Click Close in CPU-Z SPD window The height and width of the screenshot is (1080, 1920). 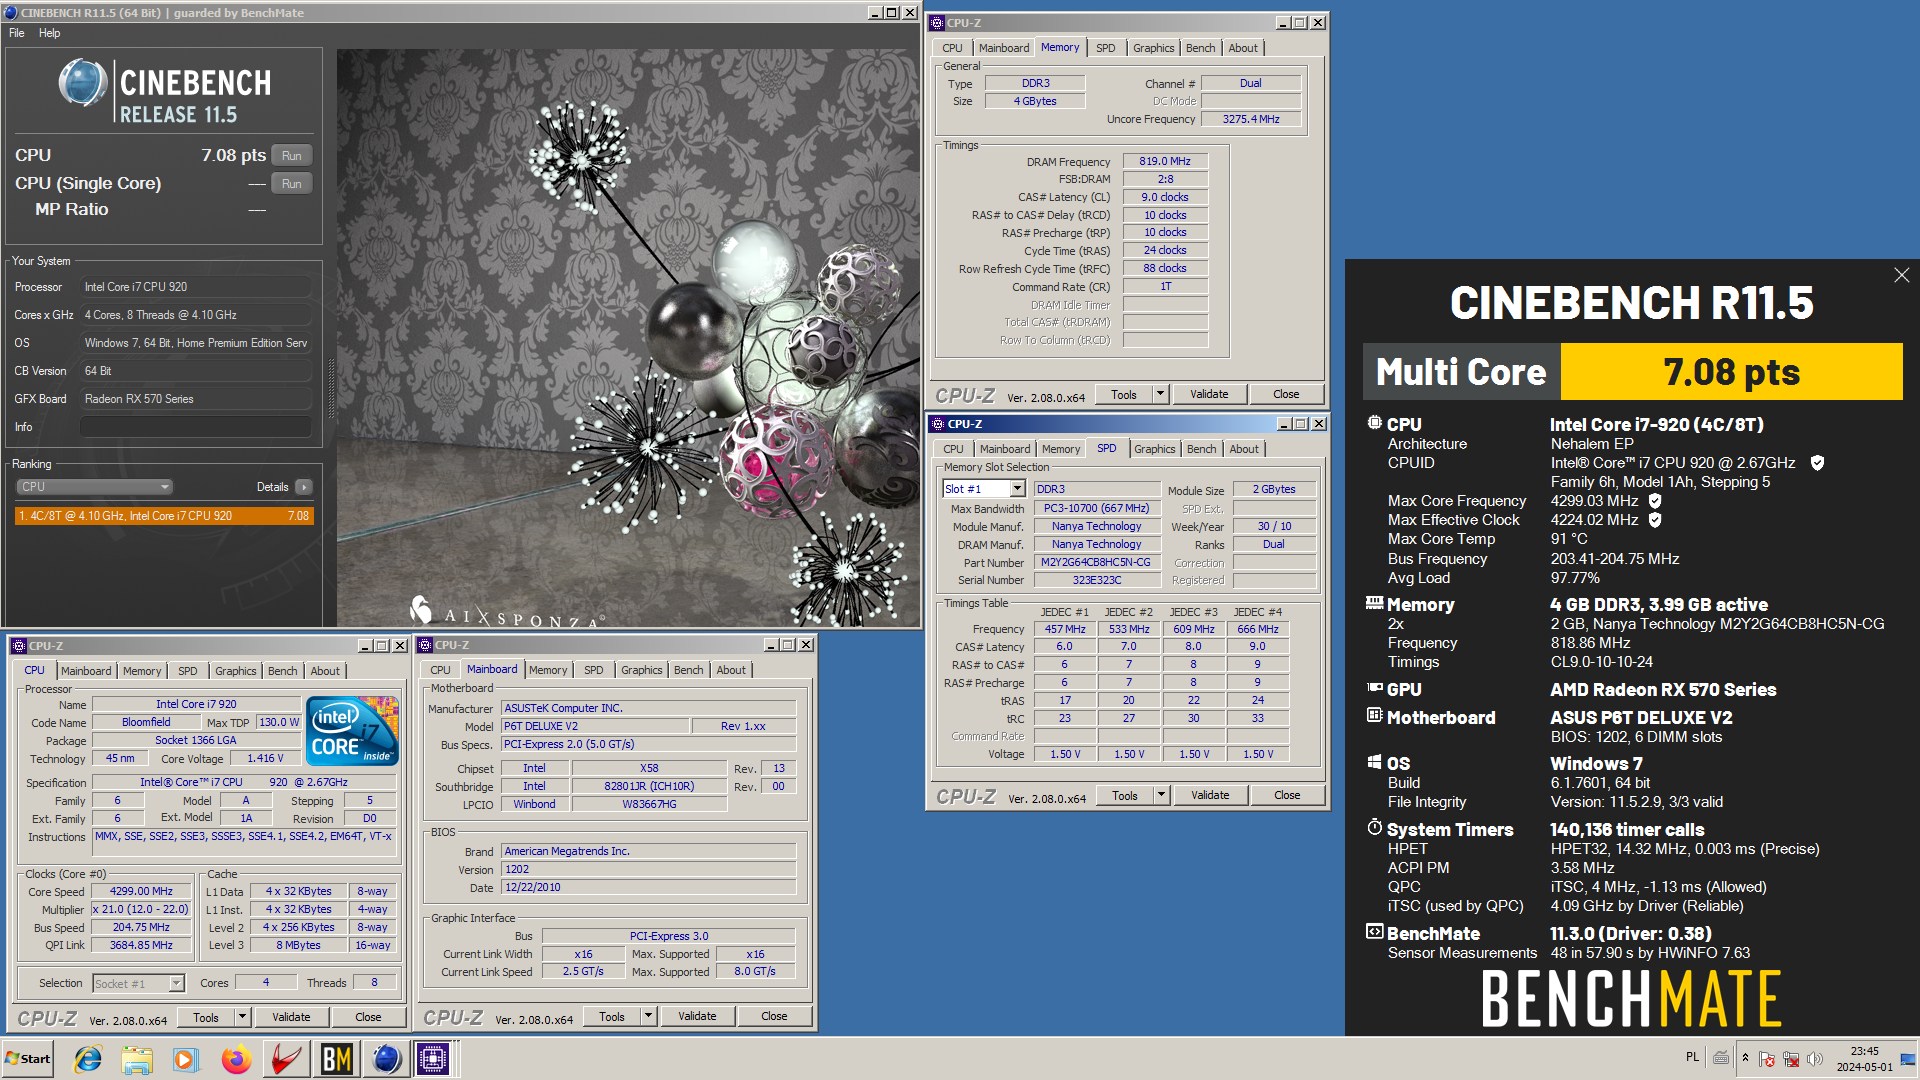tap(1286, 795)
